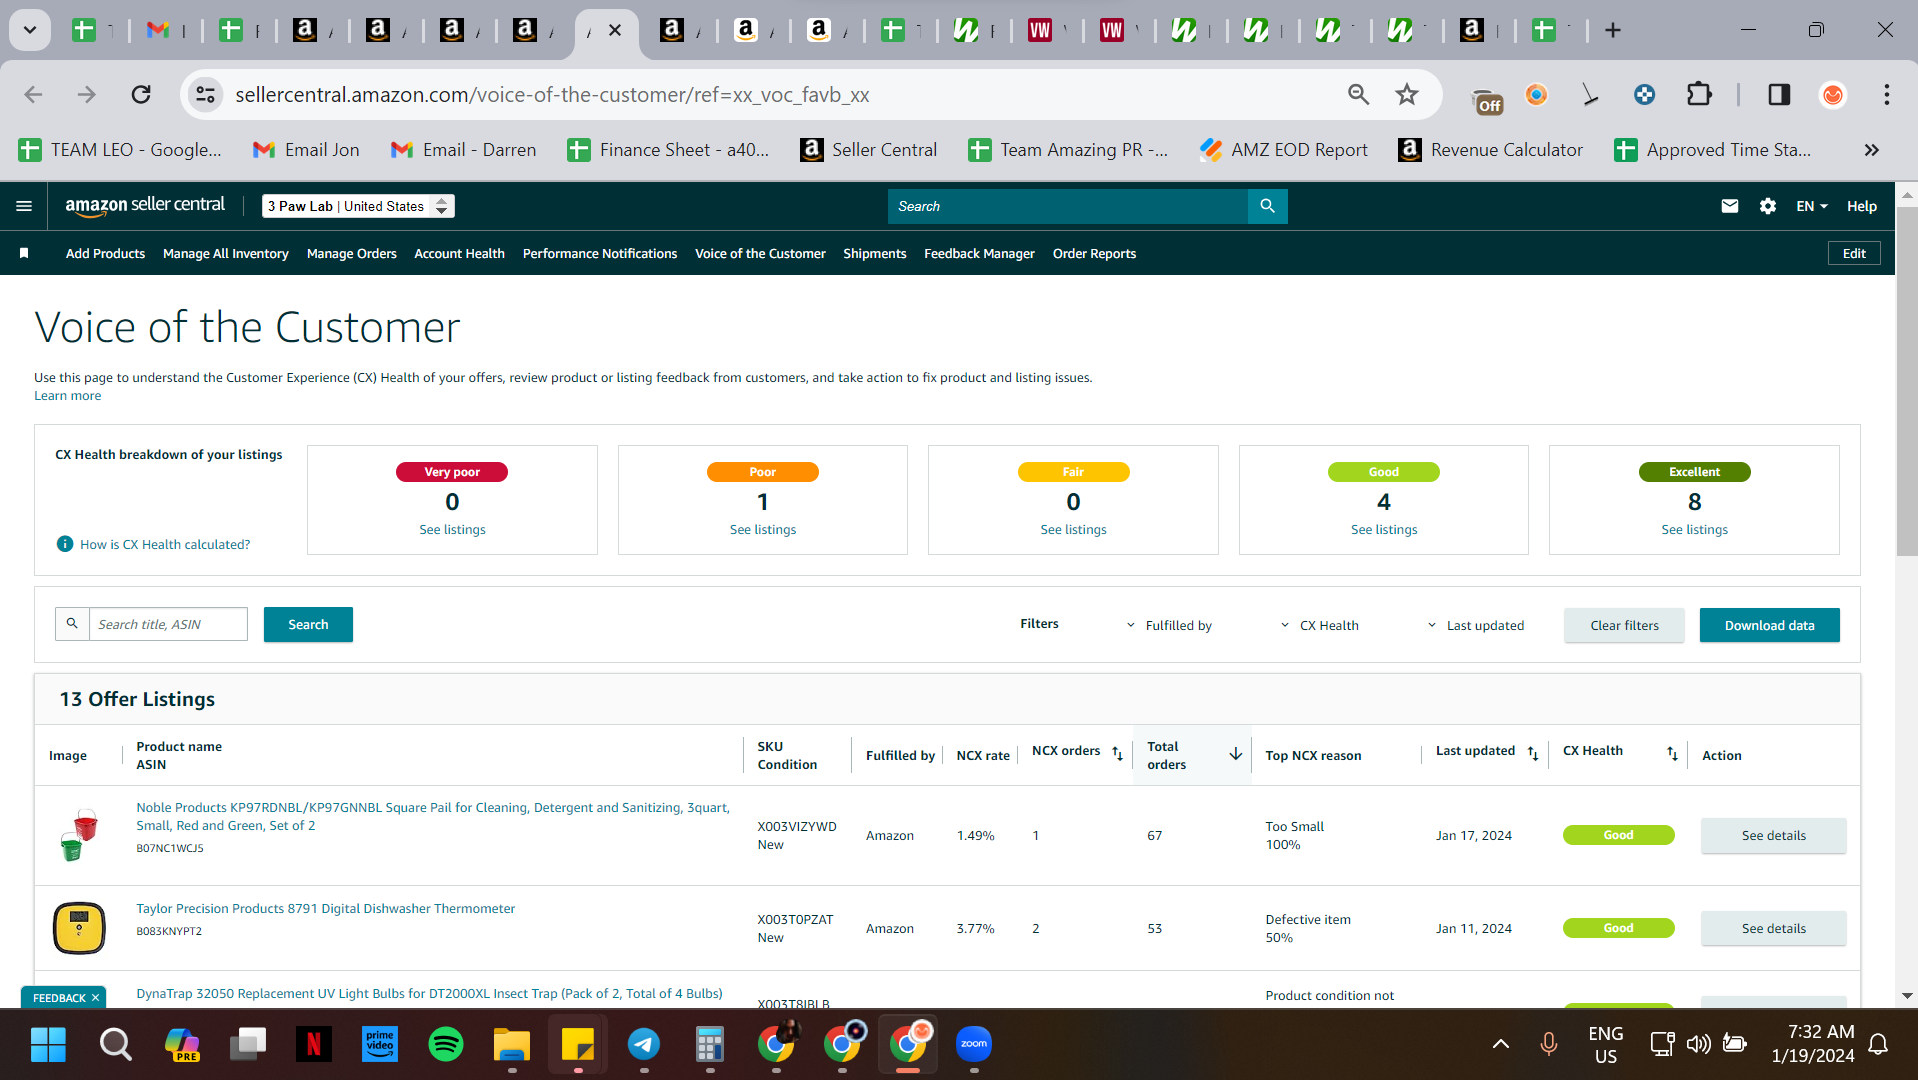The image size is (1918, 1080).
Task: Go to Shipments in the navigation bar
Action: tap(875, 254)
